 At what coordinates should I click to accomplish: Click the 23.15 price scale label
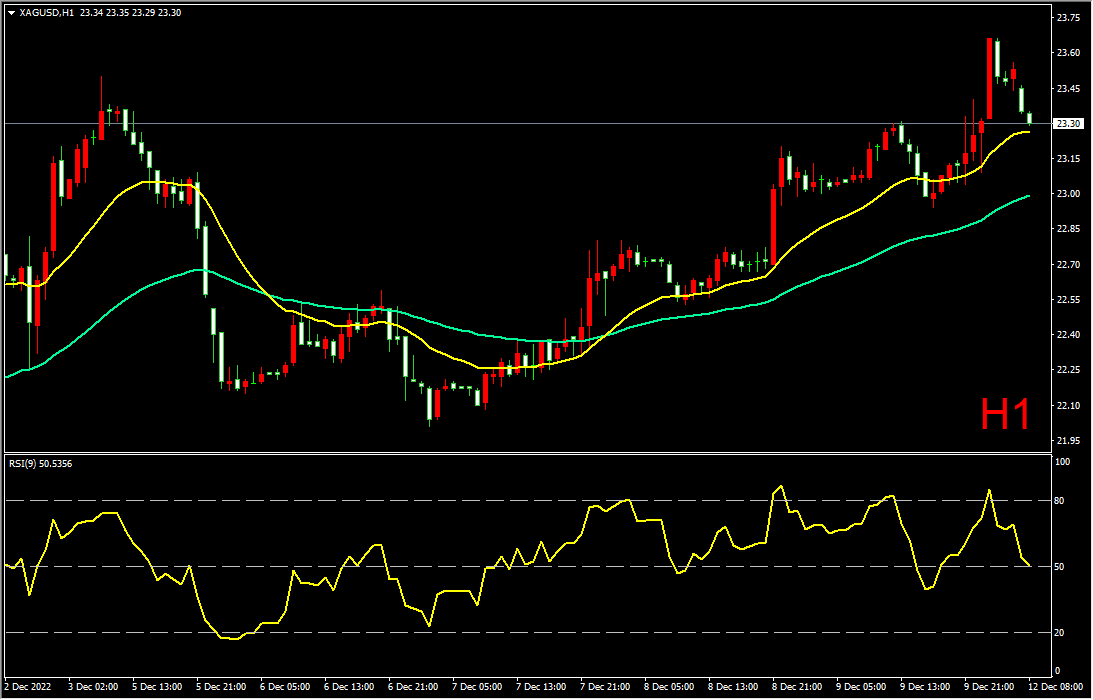[x=1069, y=159]
